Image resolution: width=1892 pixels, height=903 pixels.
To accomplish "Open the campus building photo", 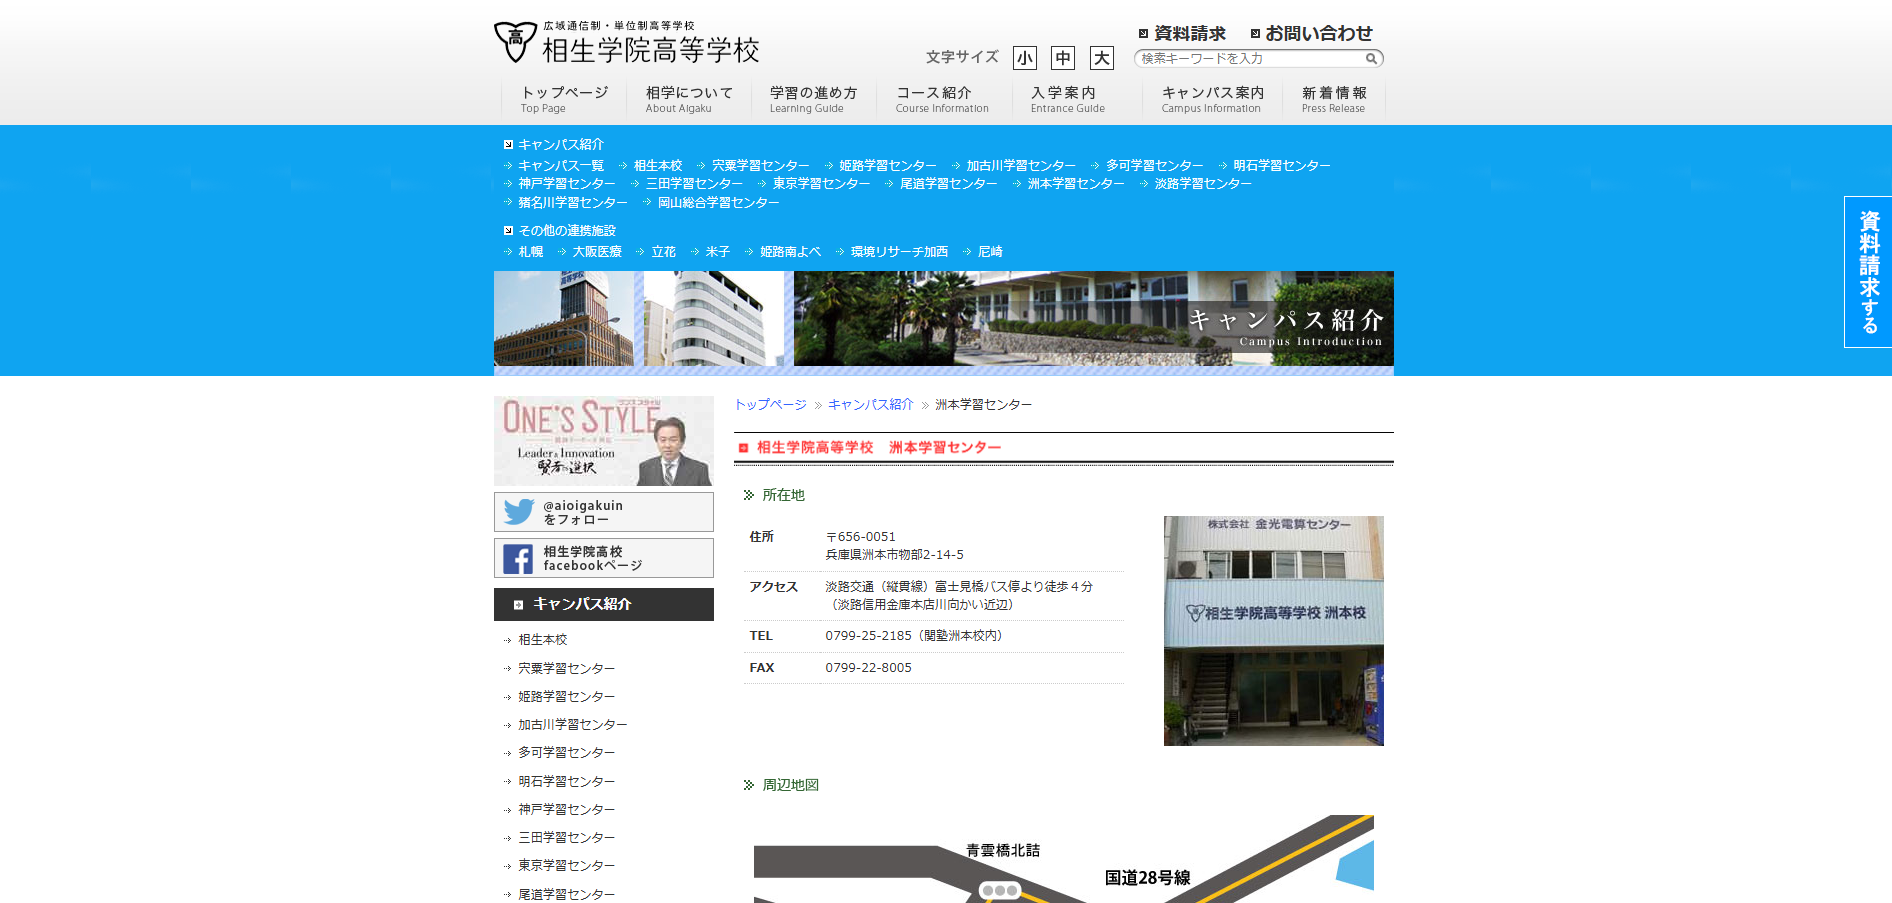I will (1273, 631).
